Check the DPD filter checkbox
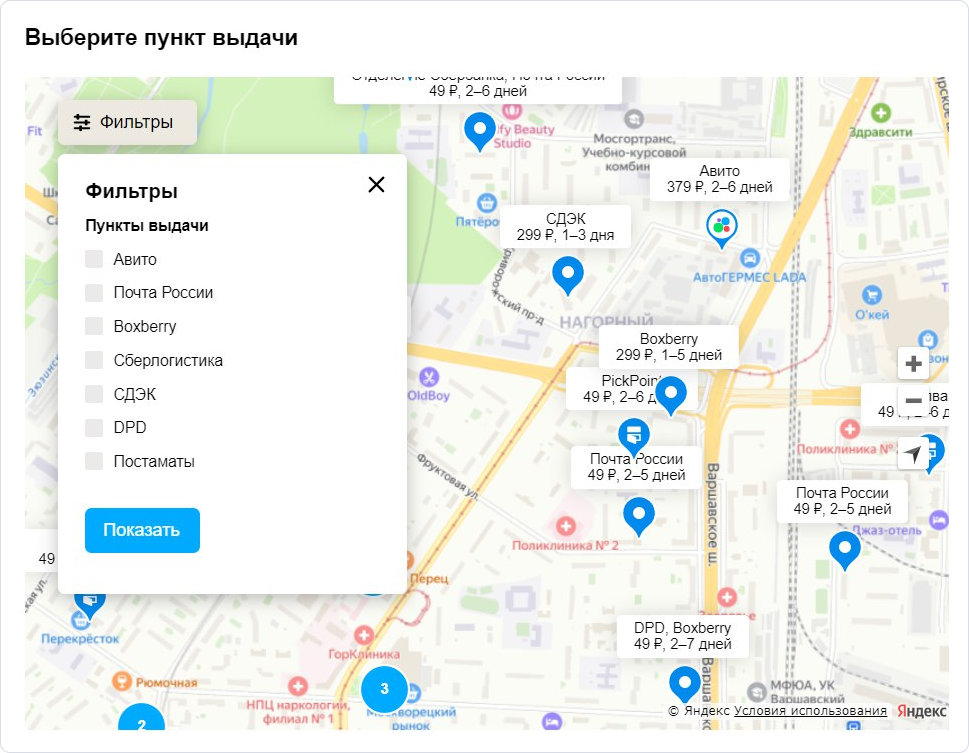Screen dimensions: 969x753 [x=94, y=427]
